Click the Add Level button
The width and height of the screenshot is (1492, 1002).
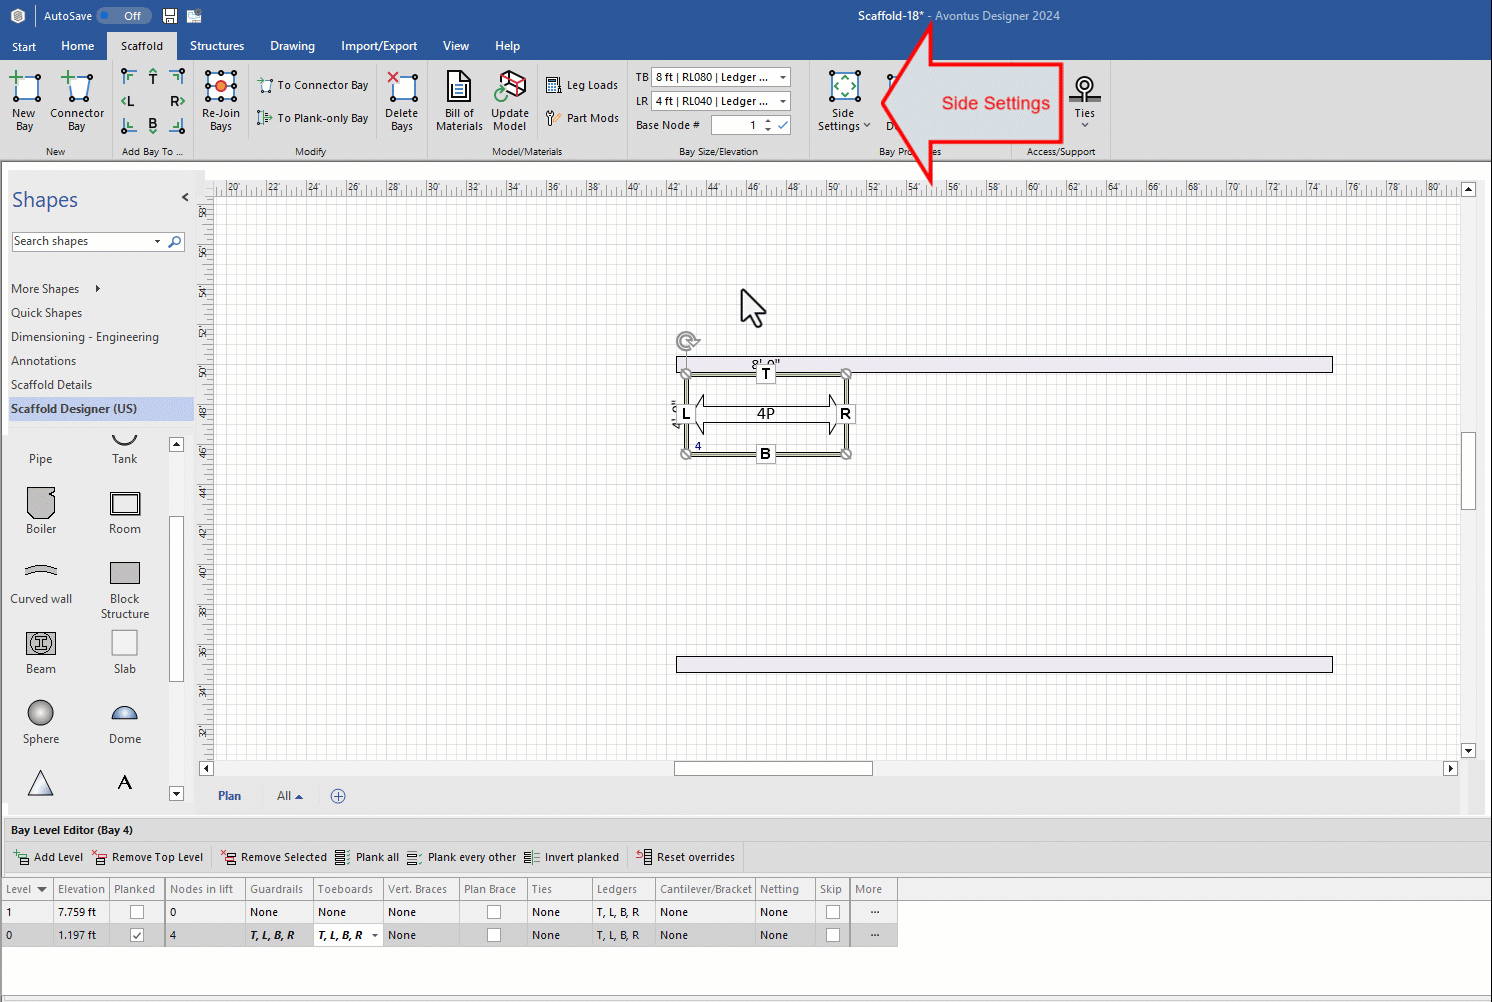[49, 857]
